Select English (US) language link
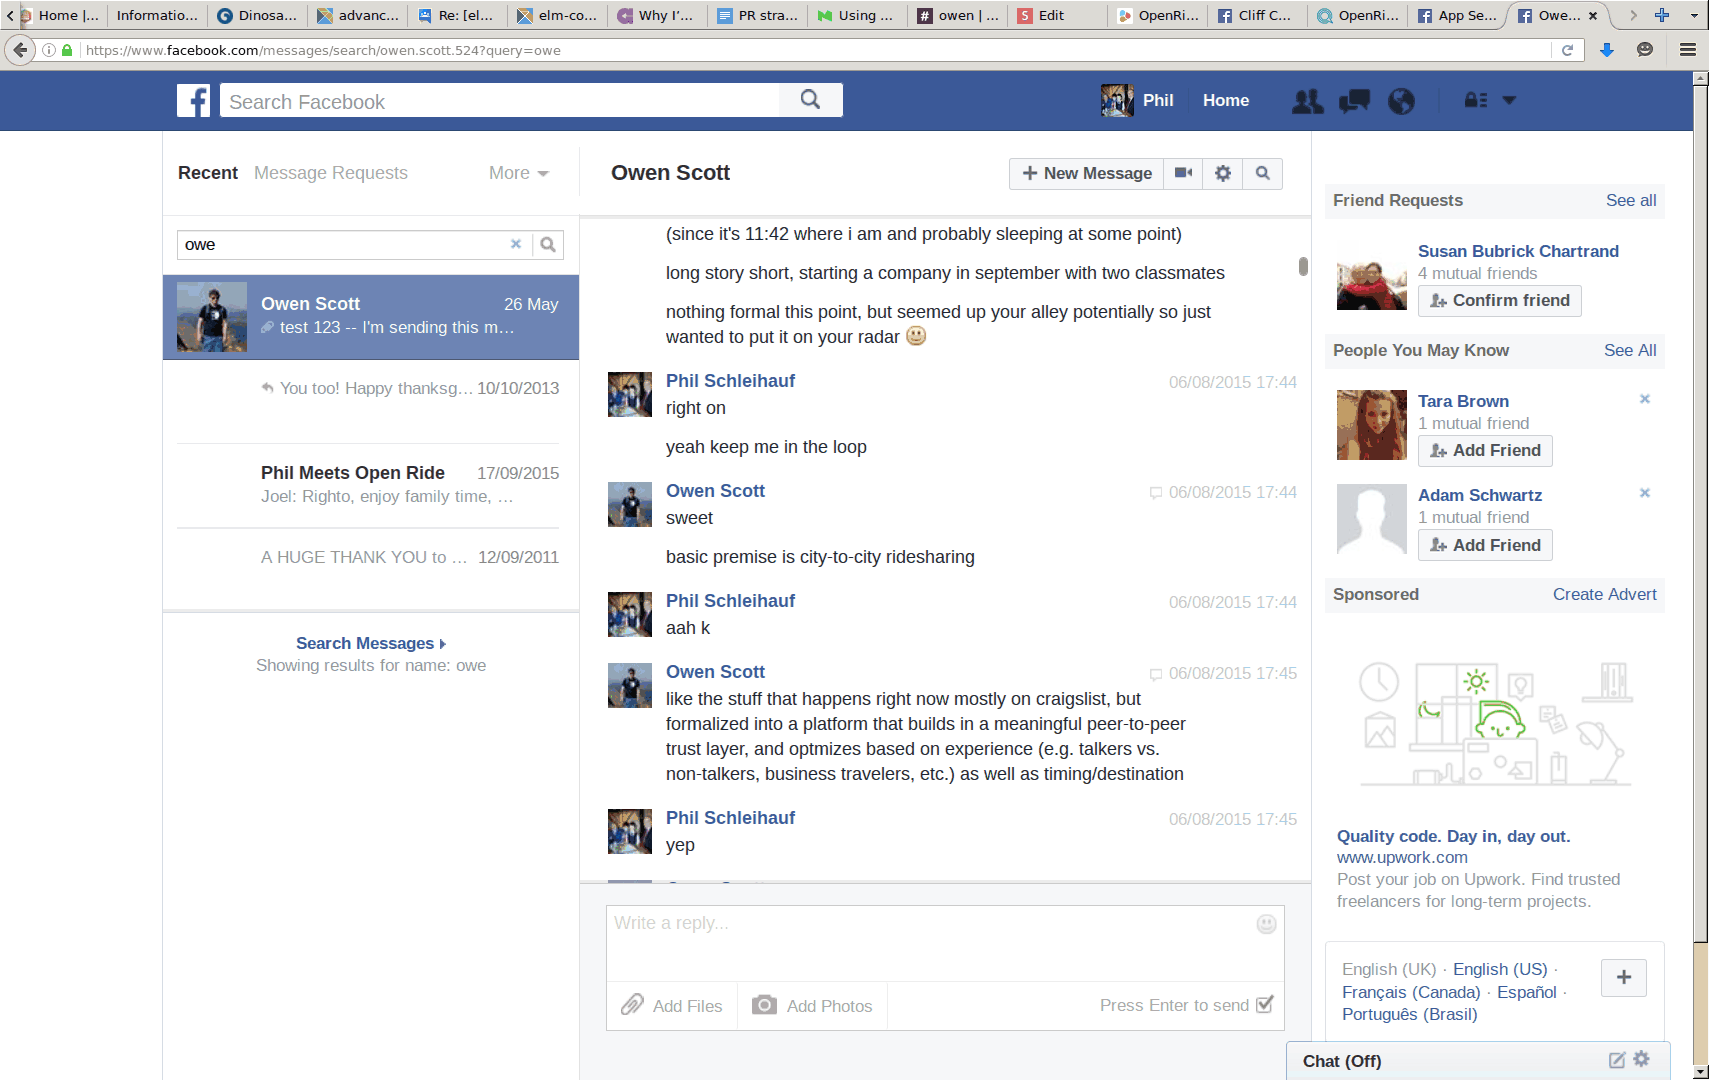The height and width of the screenshot is (1080, 1709). click(x=1500, y=969)
